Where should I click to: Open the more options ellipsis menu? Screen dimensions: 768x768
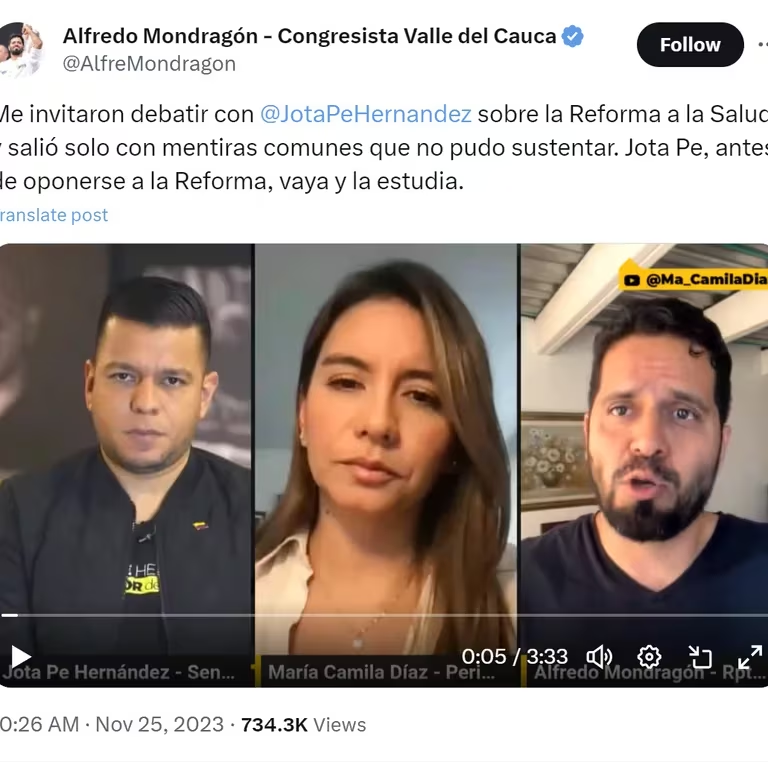762,45
